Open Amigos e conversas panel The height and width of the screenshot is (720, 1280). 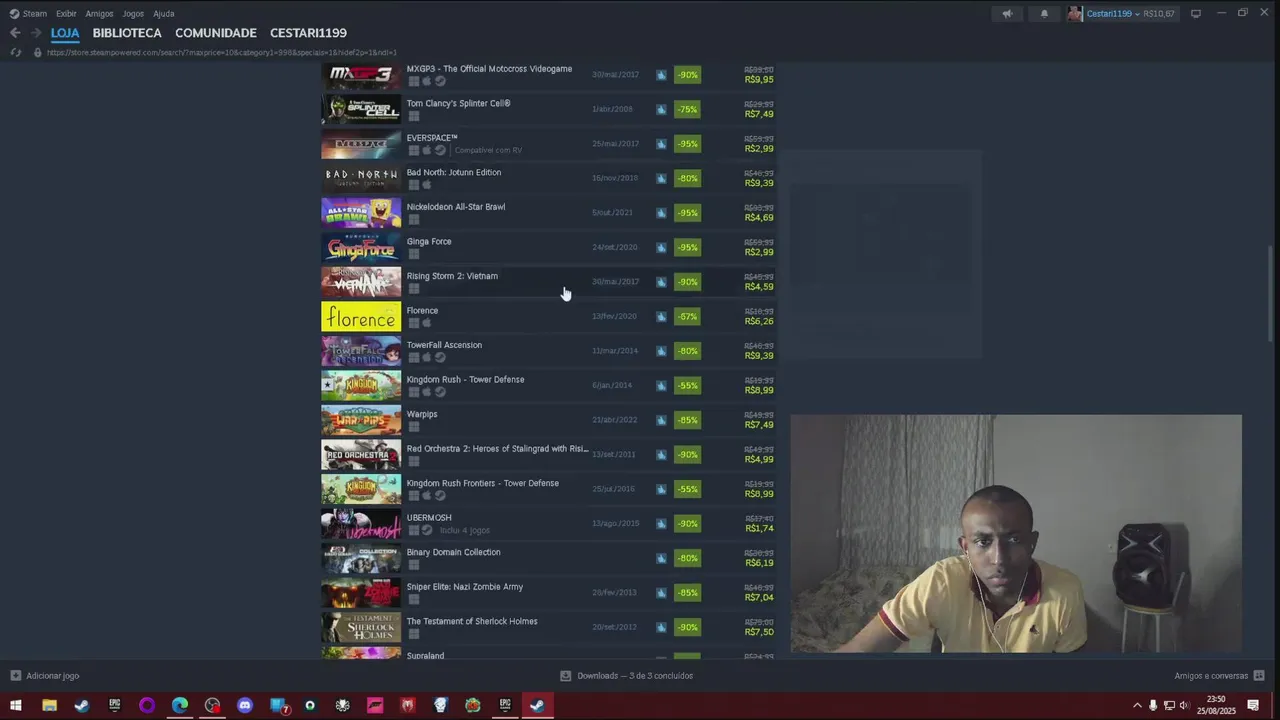[1219, 676]
